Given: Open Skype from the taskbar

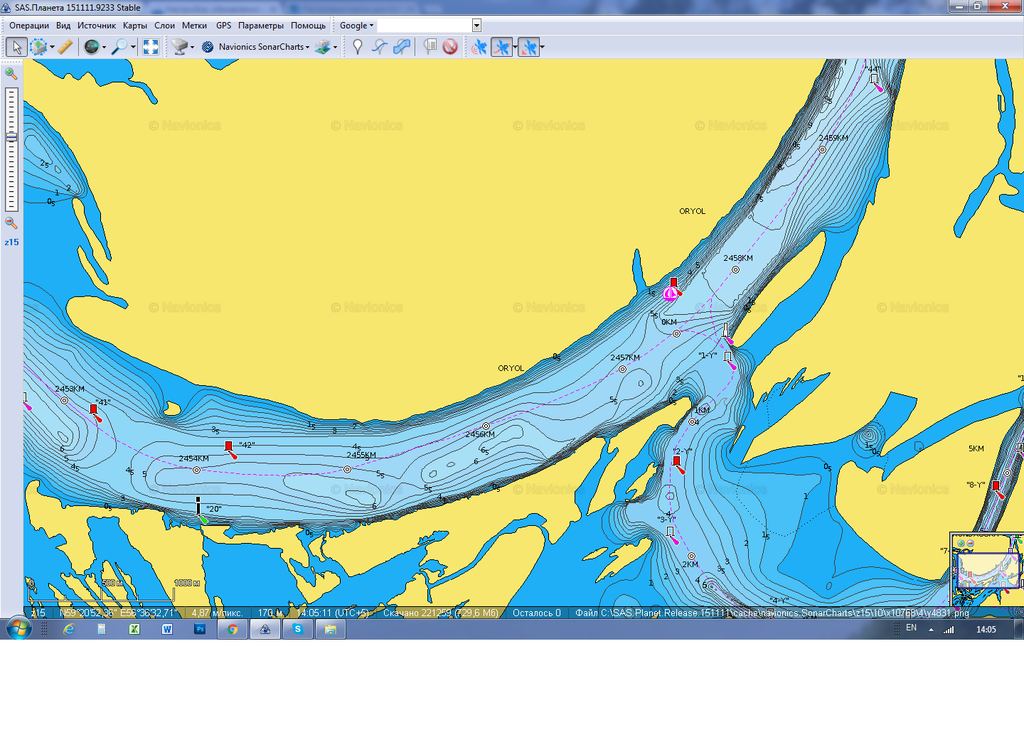Looking at the screenshot, I should pyautogui.click(x=297, y=629).
